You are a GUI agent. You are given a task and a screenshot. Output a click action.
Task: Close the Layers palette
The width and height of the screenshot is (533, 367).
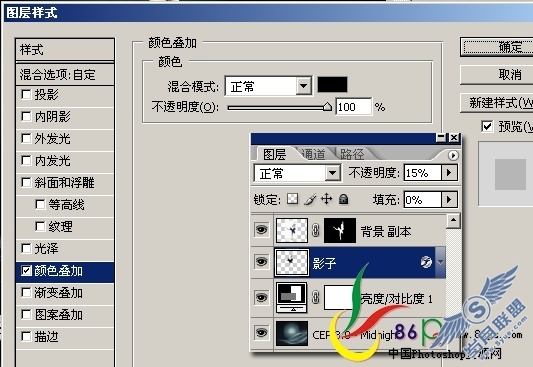[x=454, y=138]
